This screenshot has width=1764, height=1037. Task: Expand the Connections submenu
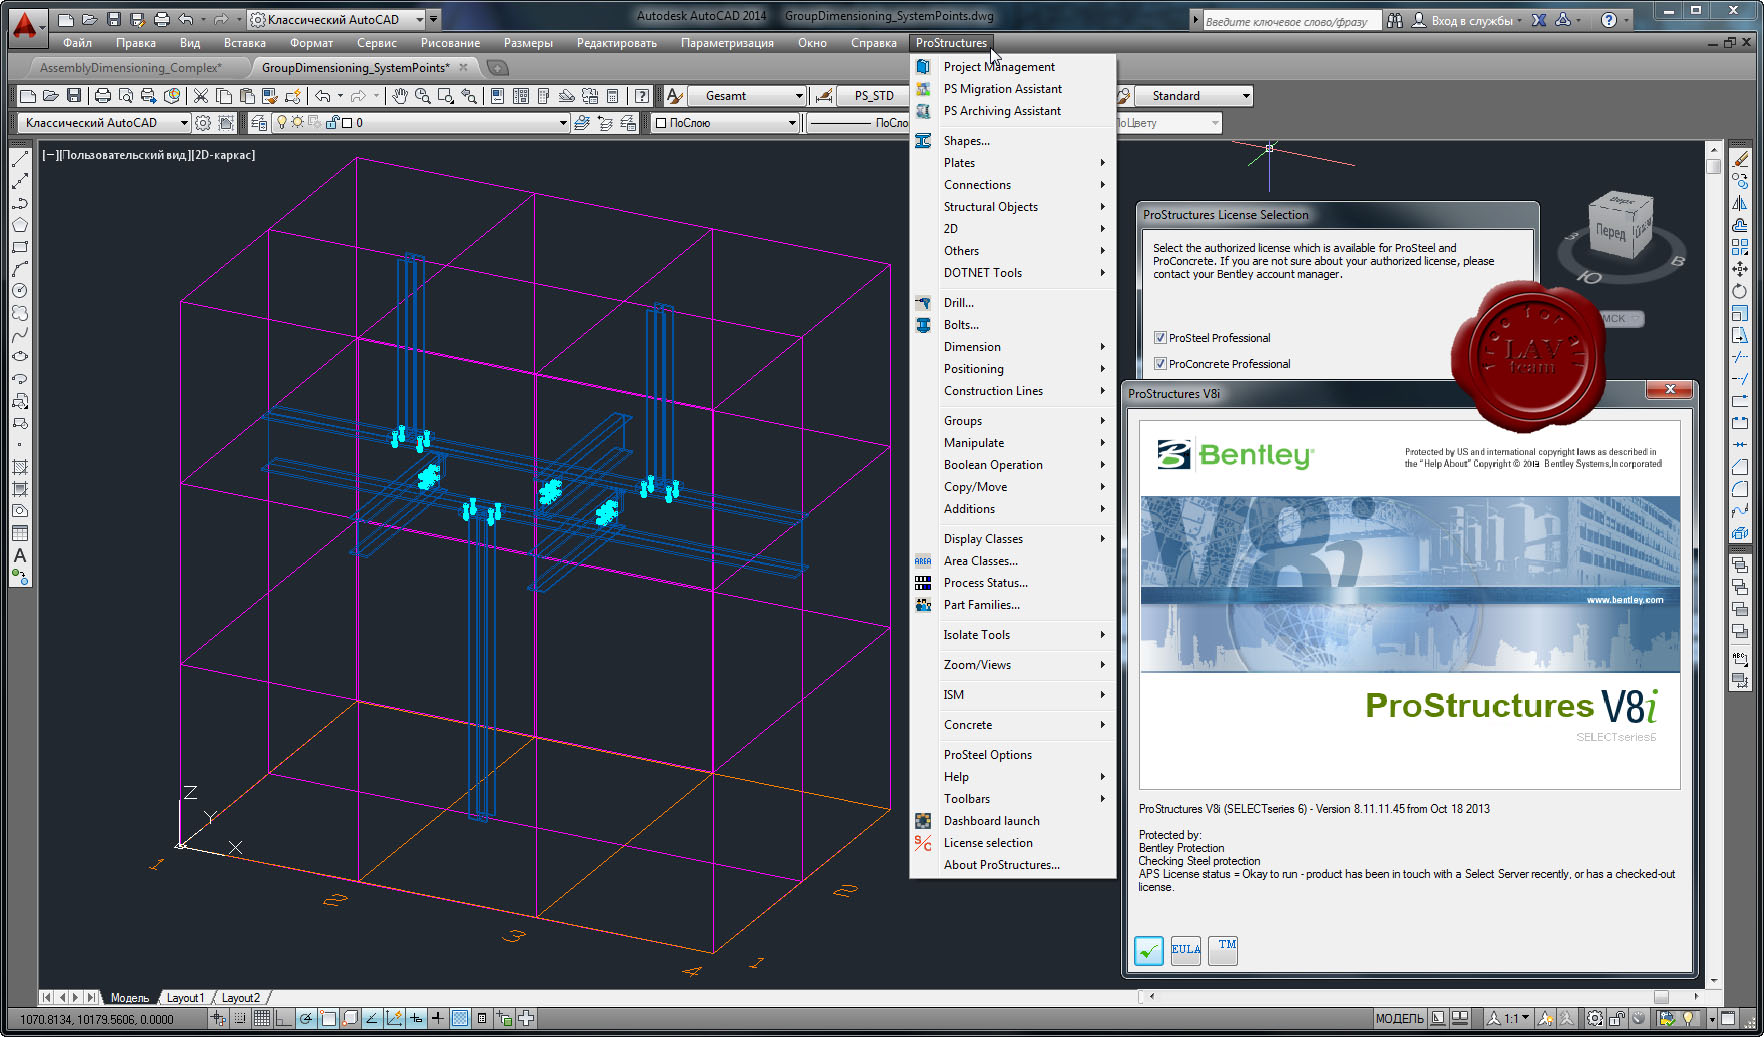click(x=1013, y=185)
